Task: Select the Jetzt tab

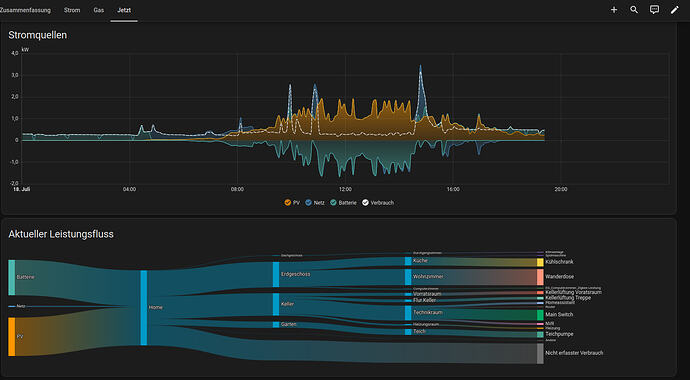Action: (x=124, y=10)
